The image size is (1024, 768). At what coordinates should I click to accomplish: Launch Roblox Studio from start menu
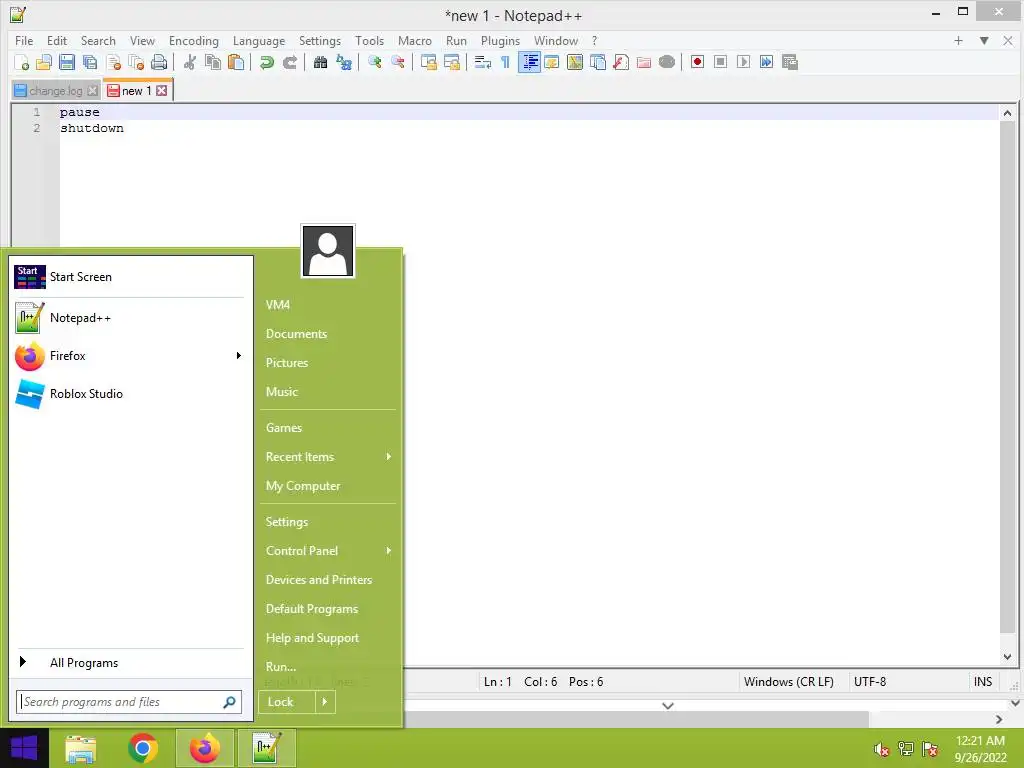(x=129, y=394)
